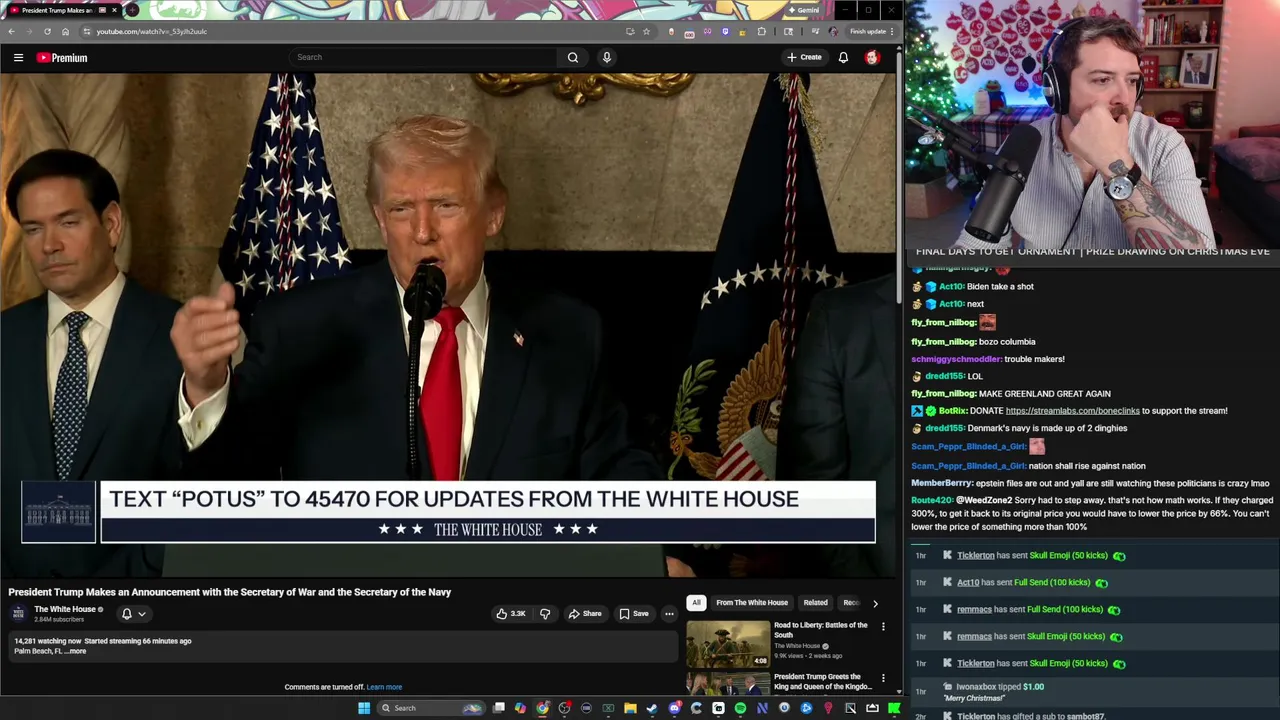Reload the browser page
Image resolution: width=1280 pixels, height=720 pixels.
(47, 31)
